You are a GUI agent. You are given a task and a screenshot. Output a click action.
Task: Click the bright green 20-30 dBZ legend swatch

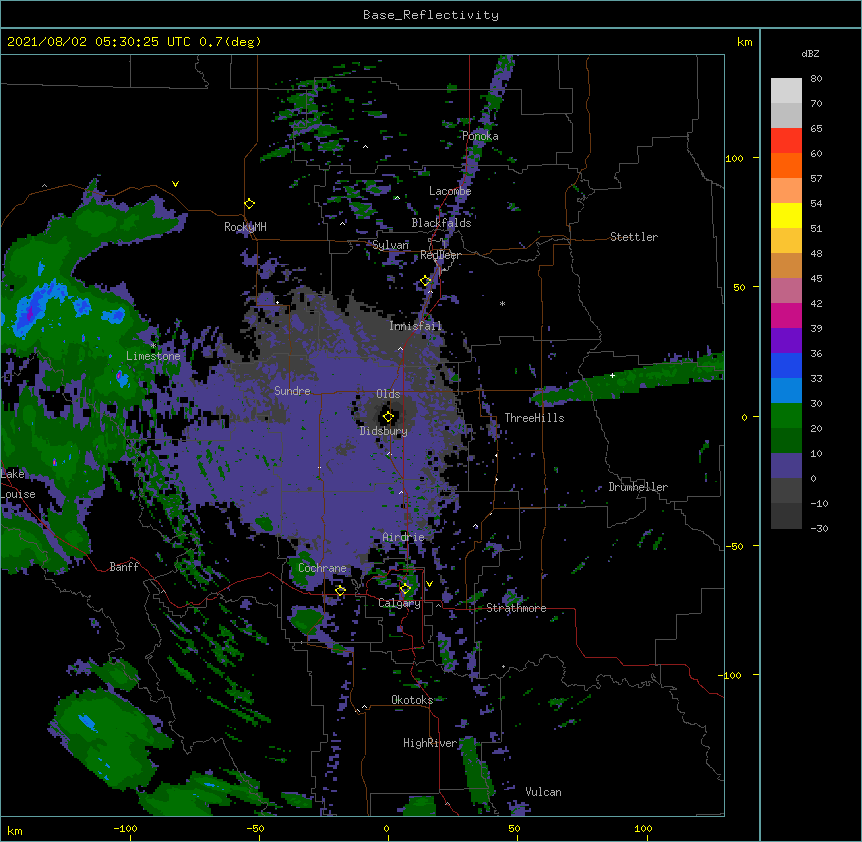point(786,416)
